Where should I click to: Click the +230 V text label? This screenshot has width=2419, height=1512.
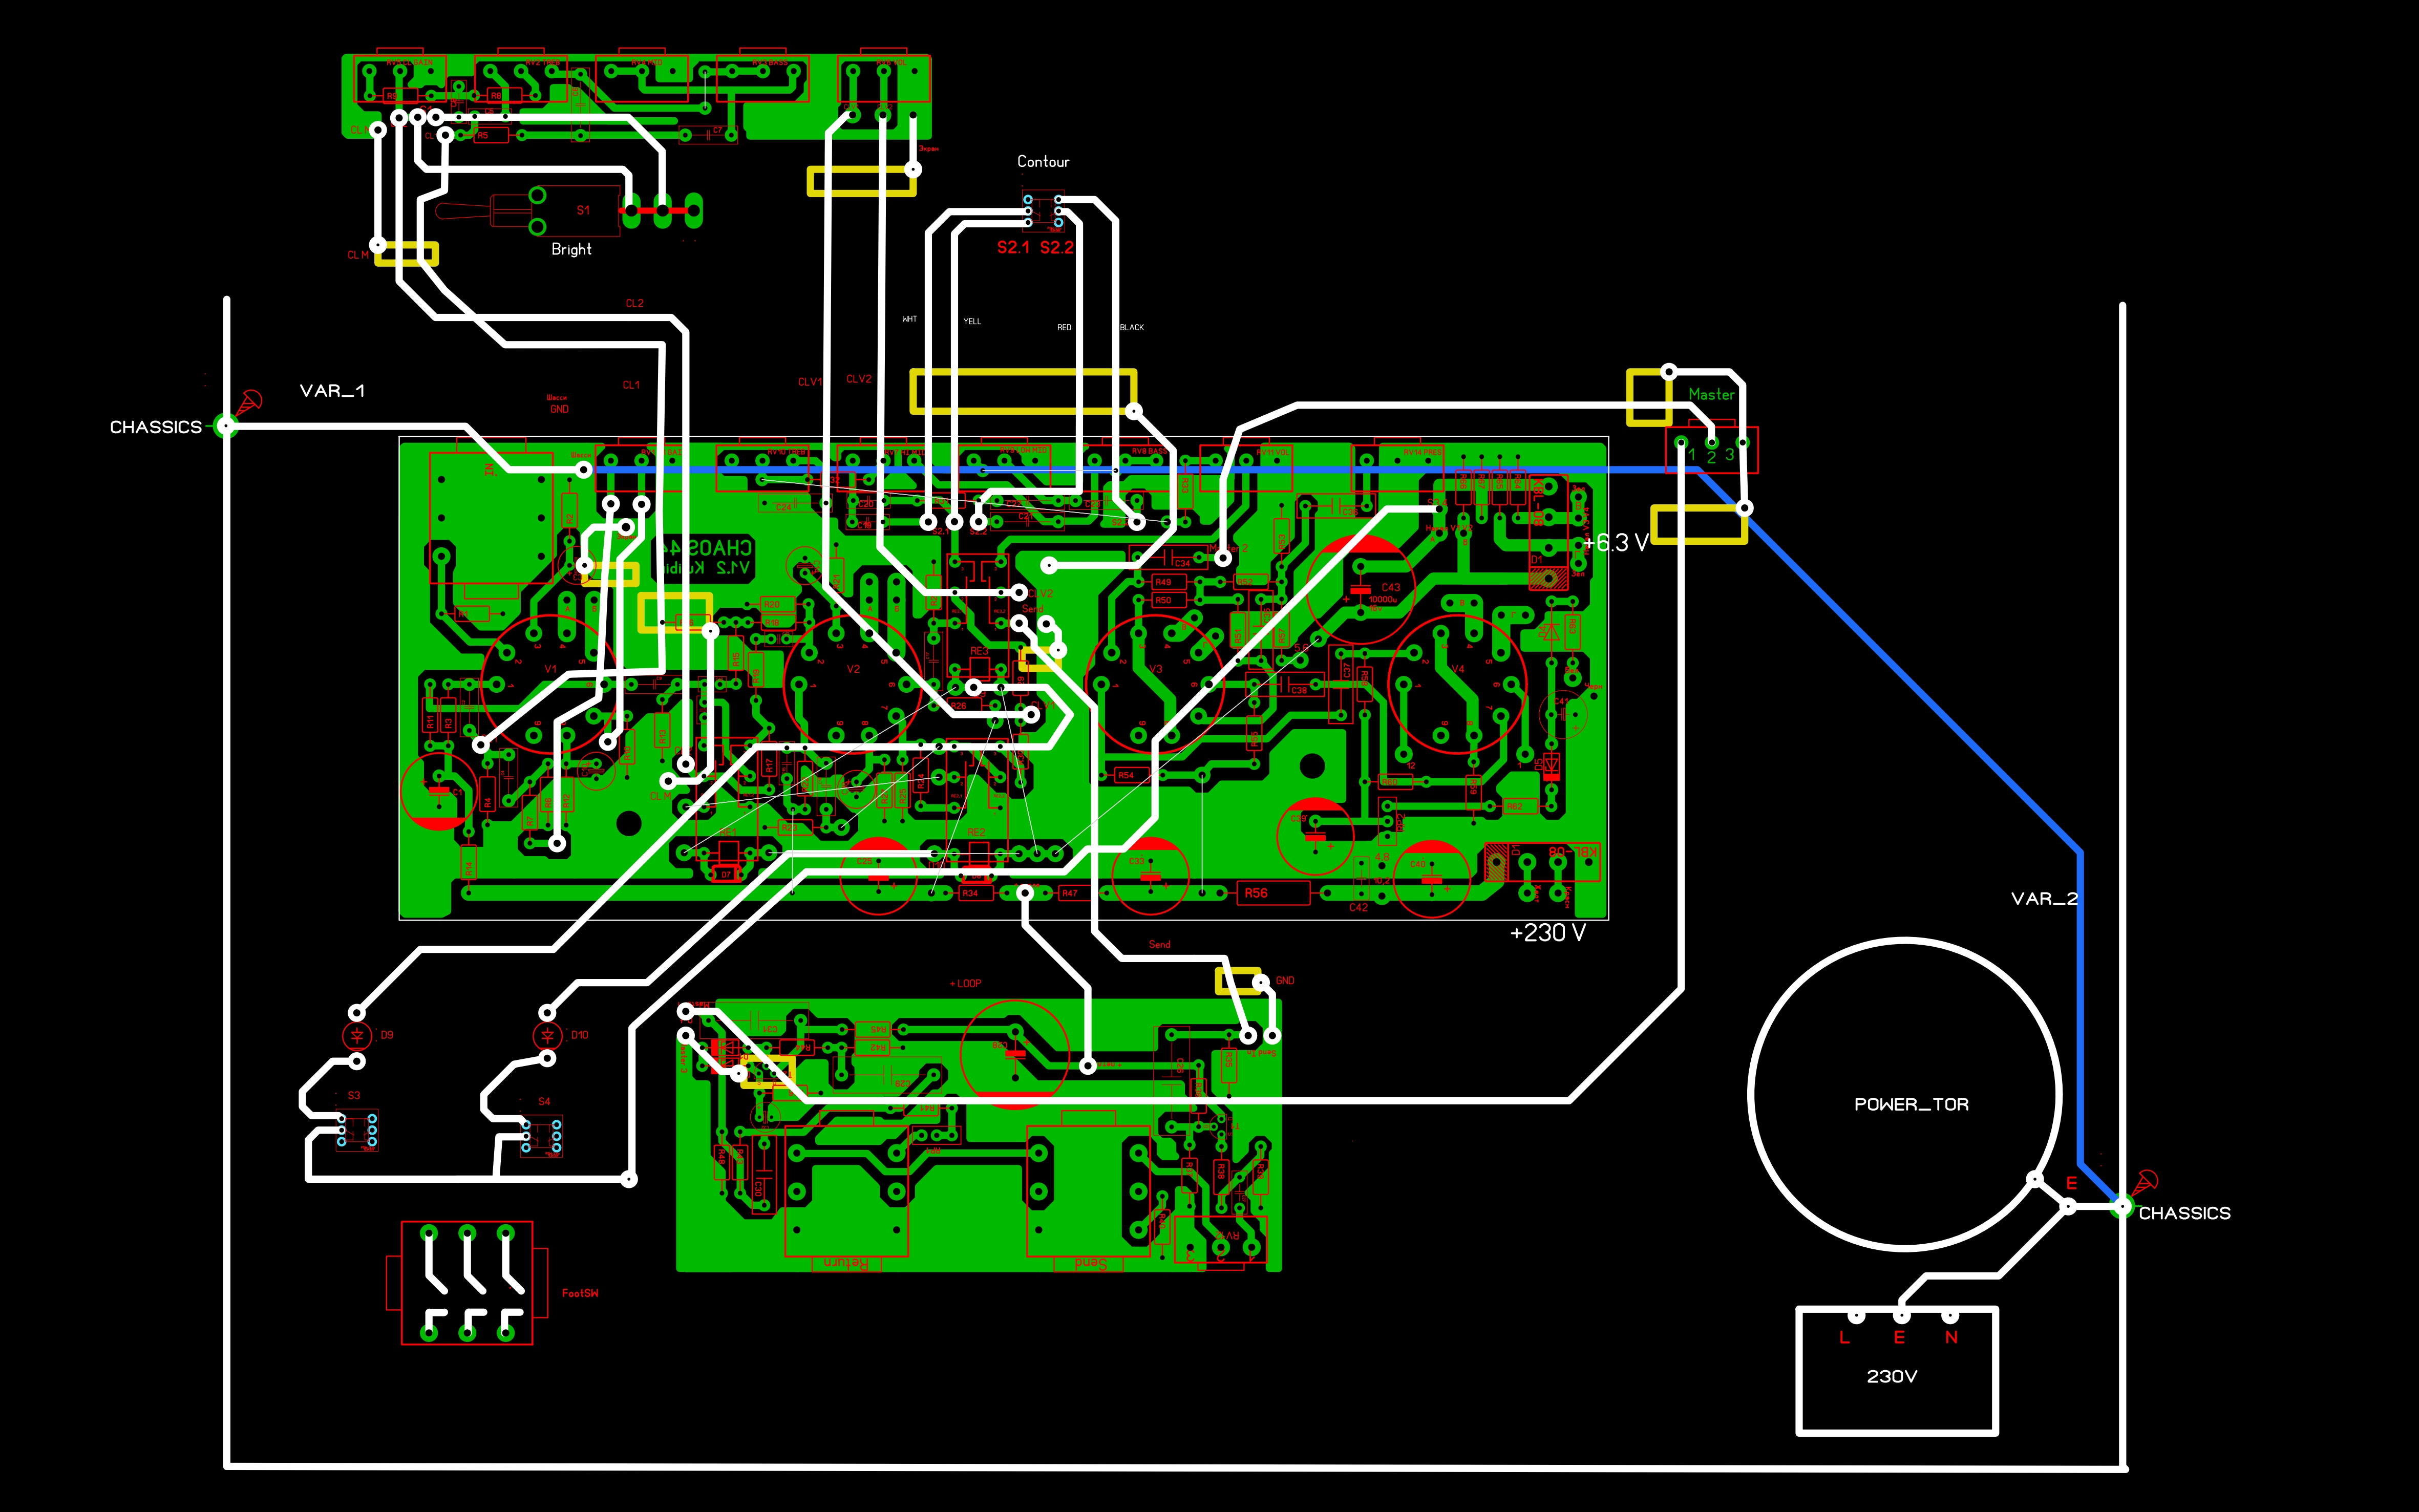pos(1547,933)
